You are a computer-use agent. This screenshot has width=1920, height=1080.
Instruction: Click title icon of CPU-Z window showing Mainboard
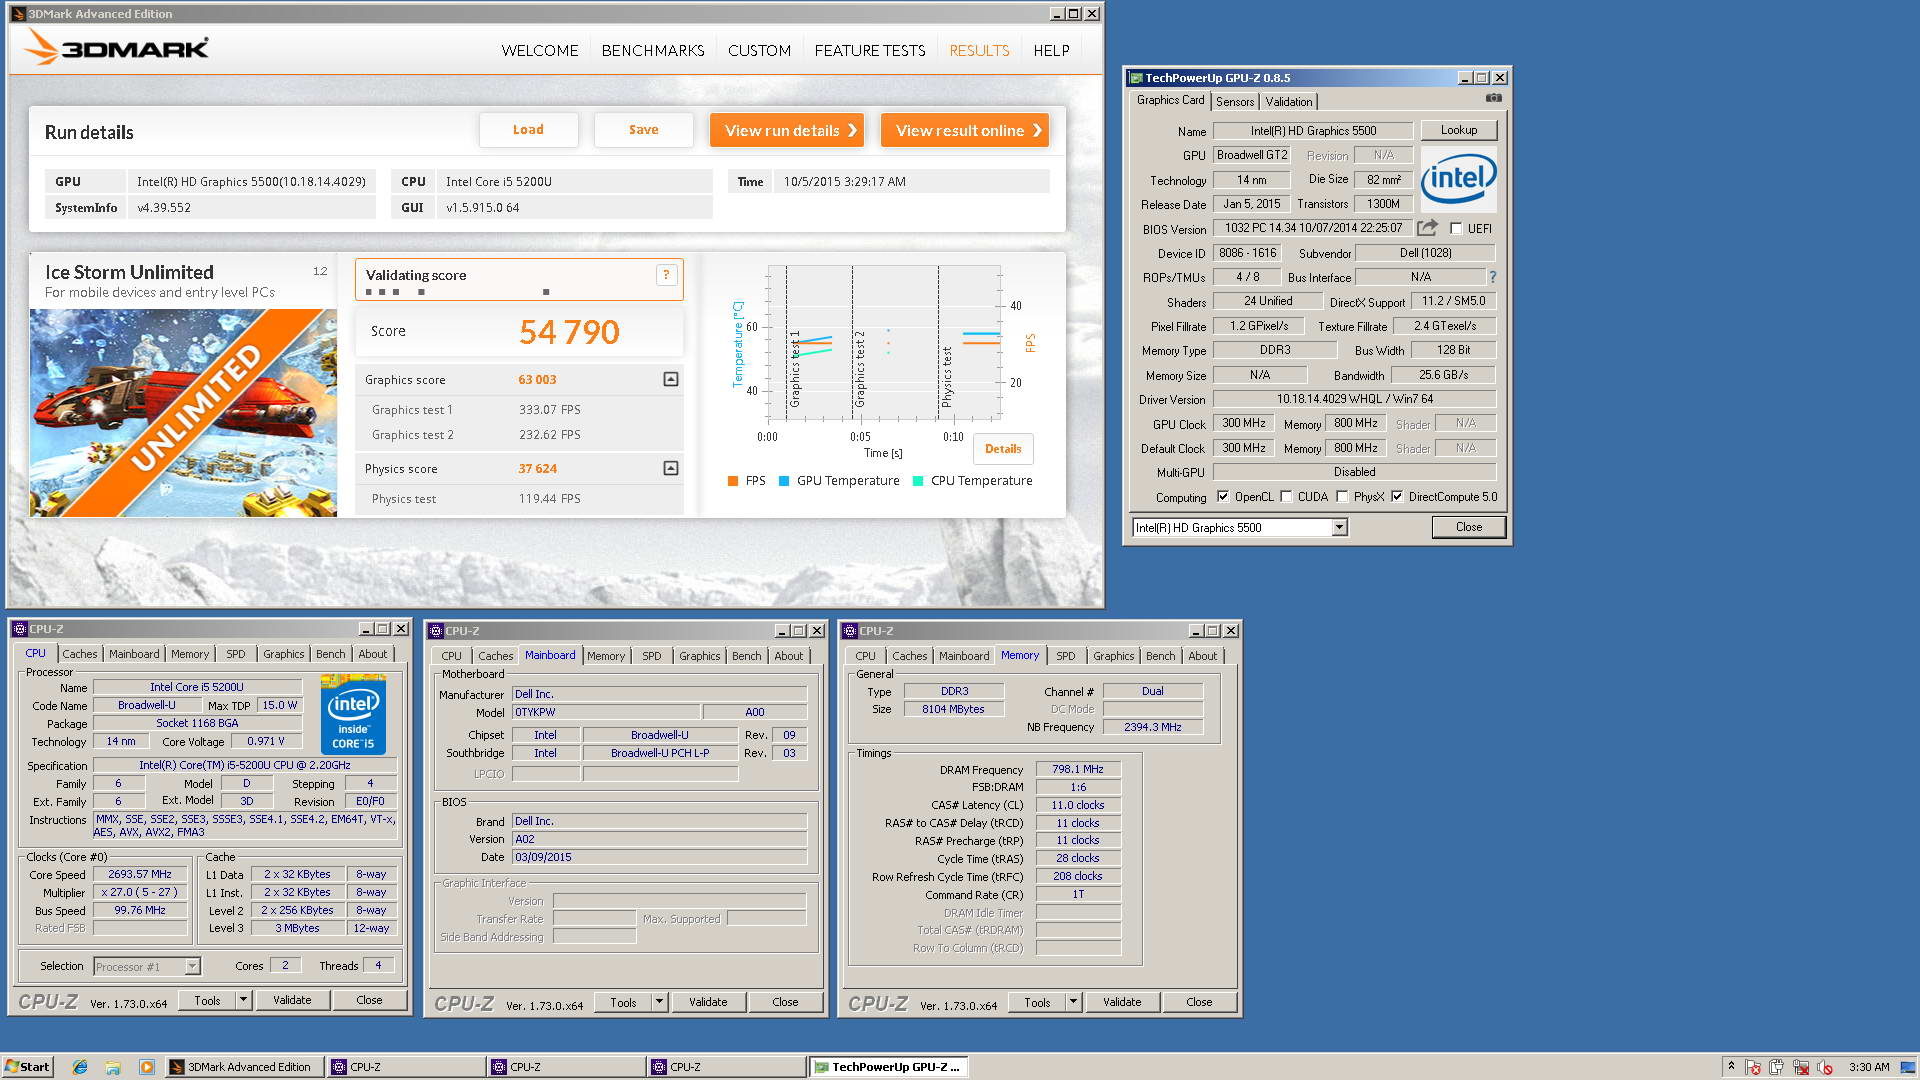(435, 631)
